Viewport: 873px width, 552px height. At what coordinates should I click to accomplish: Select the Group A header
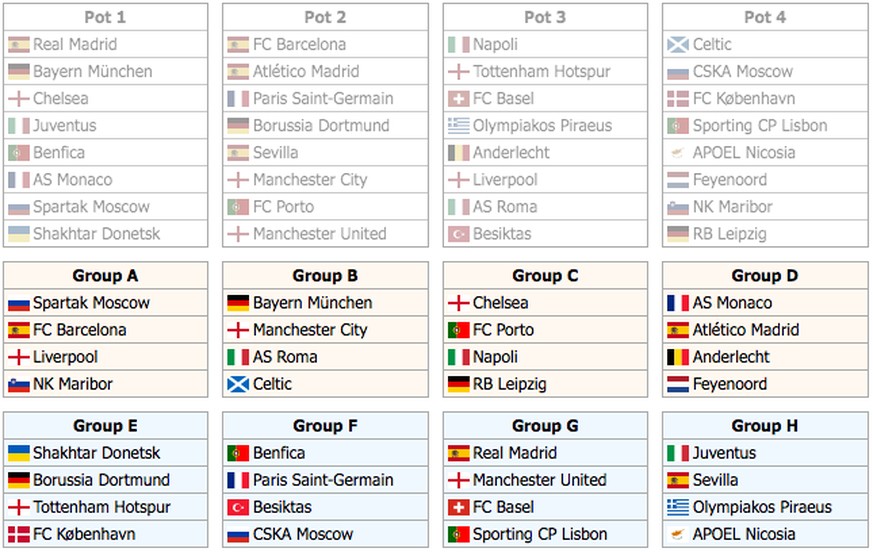point(105,276)
